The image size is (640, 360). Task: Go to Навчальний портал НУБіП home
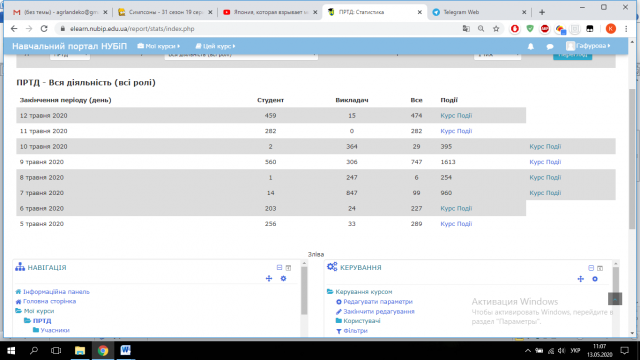(69, 46)
